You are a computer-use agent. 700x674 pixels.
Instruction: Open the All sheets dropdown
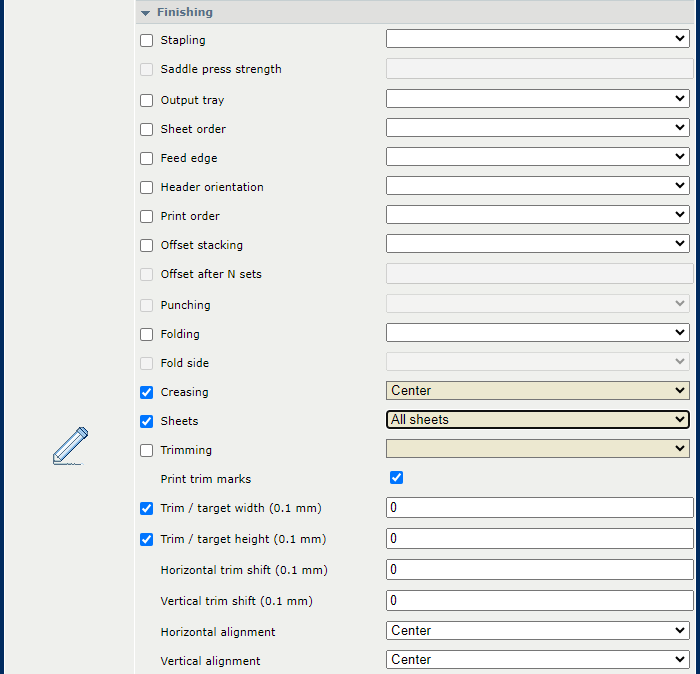click(x=538, y=420)
